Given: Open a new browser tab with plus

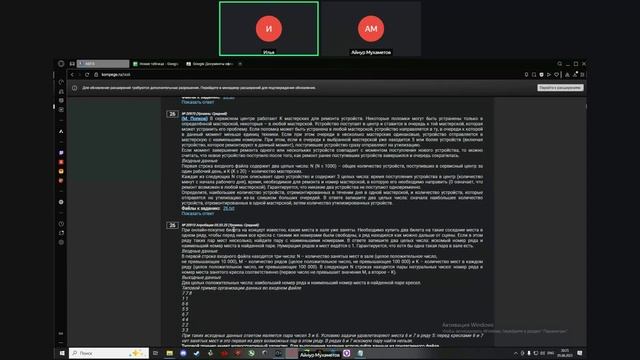Looking at the screenshot, I should click(x=240, y=64).
